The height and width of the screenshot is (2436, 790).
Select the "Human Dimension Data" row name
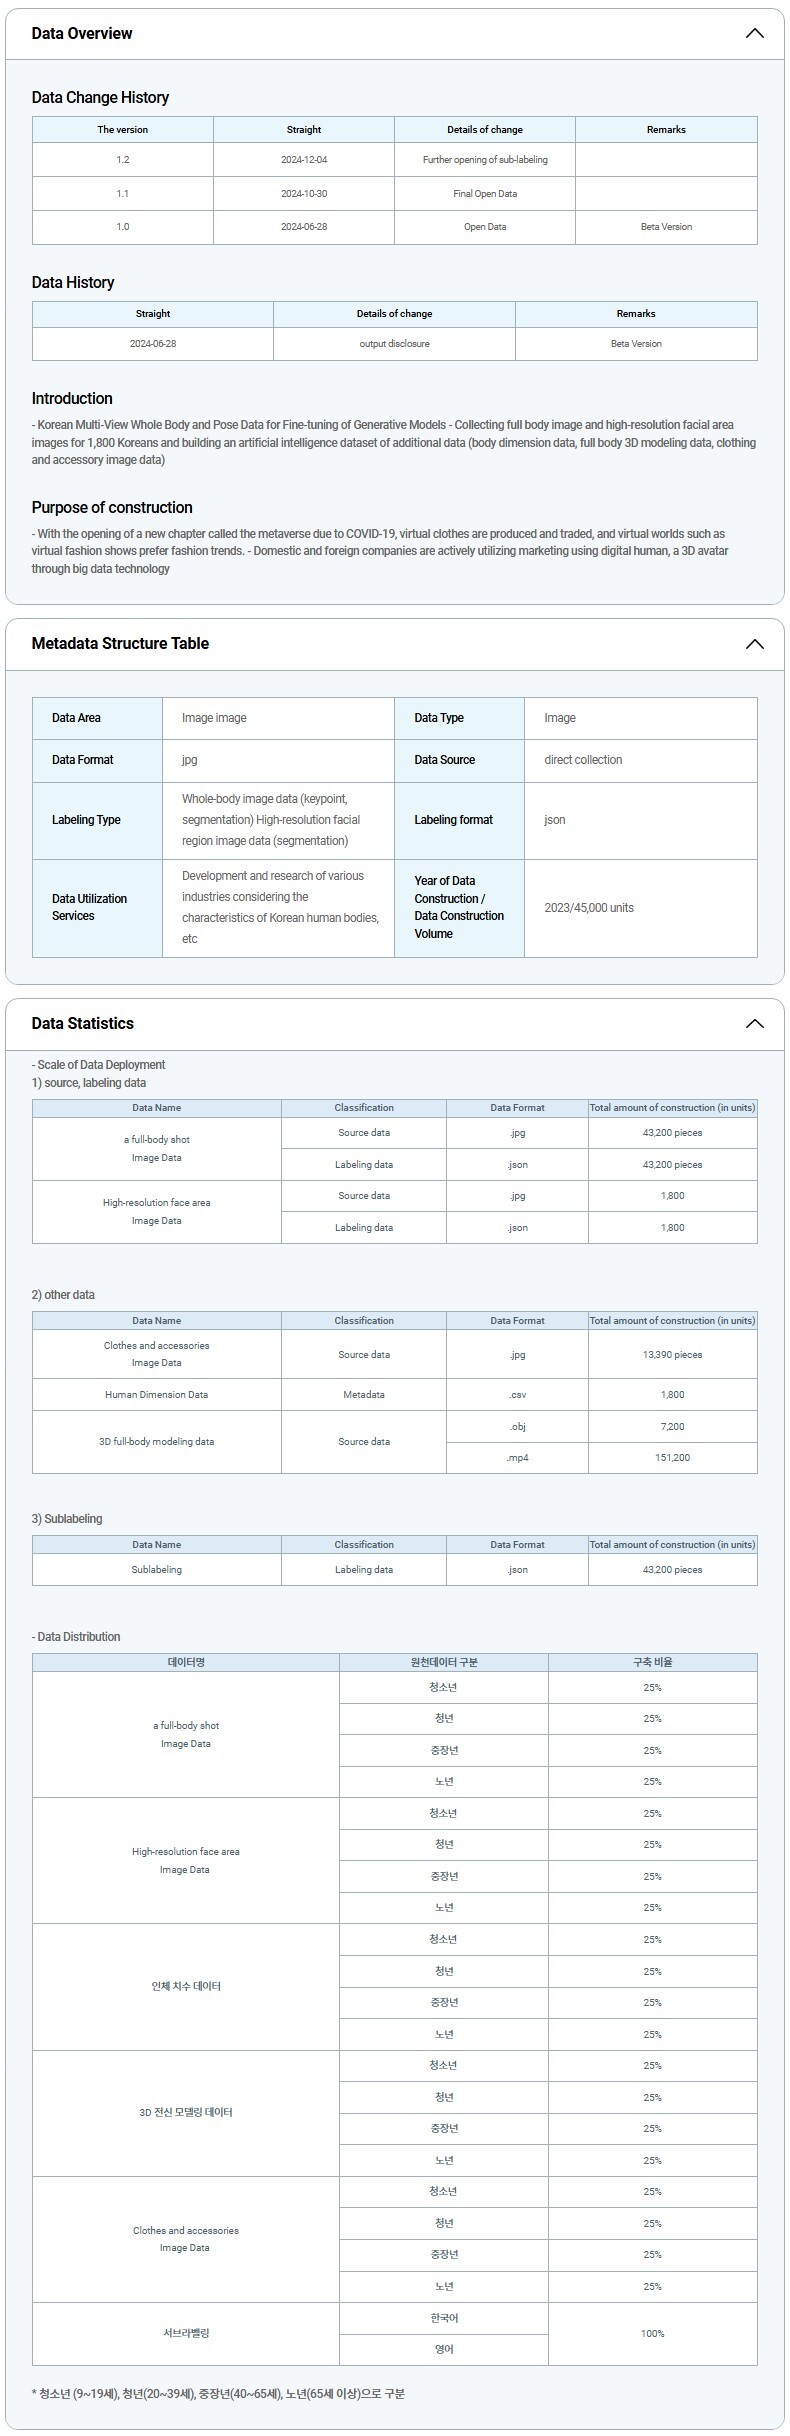coord(157,1395)
